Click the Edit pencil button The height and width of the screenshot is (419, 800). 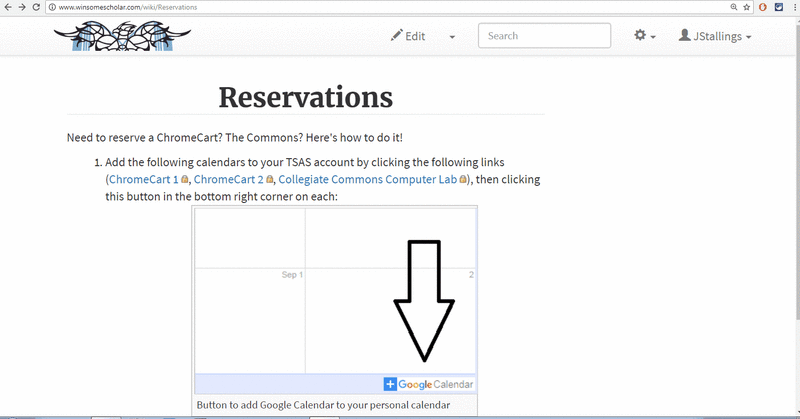tap(408, 36)
